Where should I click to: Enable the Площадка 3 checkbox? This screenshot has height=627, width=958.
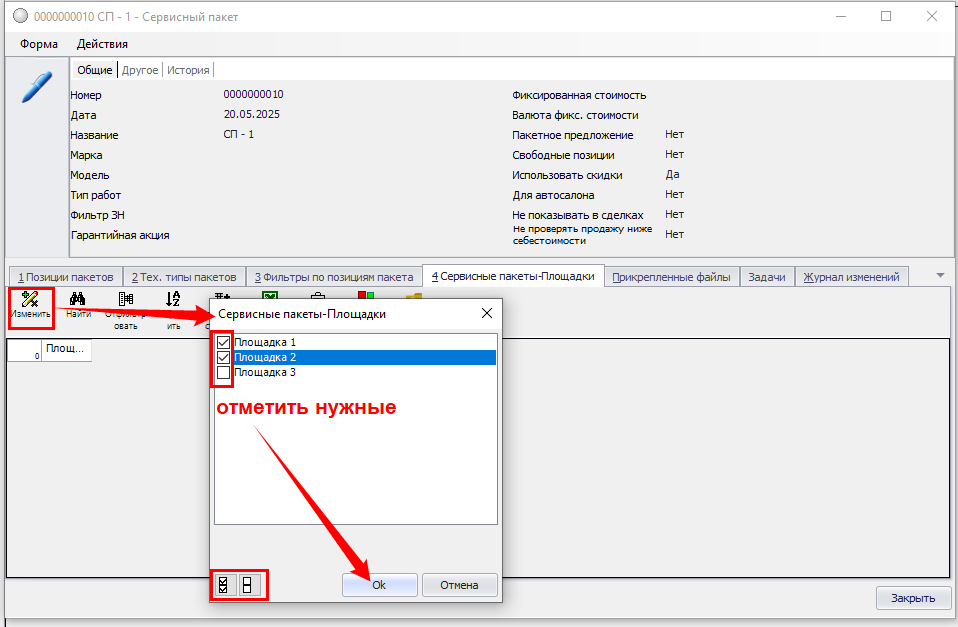click(224, 372)
